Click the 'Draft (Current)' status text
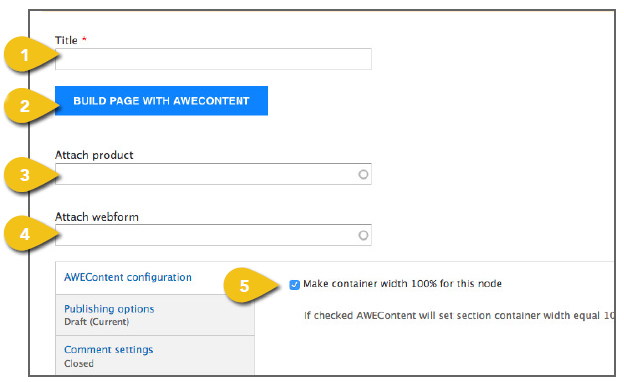 [96, 322]
